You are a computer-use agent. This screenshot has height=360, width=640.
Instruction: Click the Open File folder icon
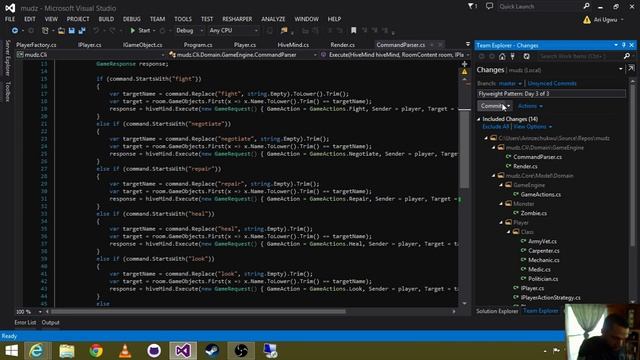(x=61, y=31)
